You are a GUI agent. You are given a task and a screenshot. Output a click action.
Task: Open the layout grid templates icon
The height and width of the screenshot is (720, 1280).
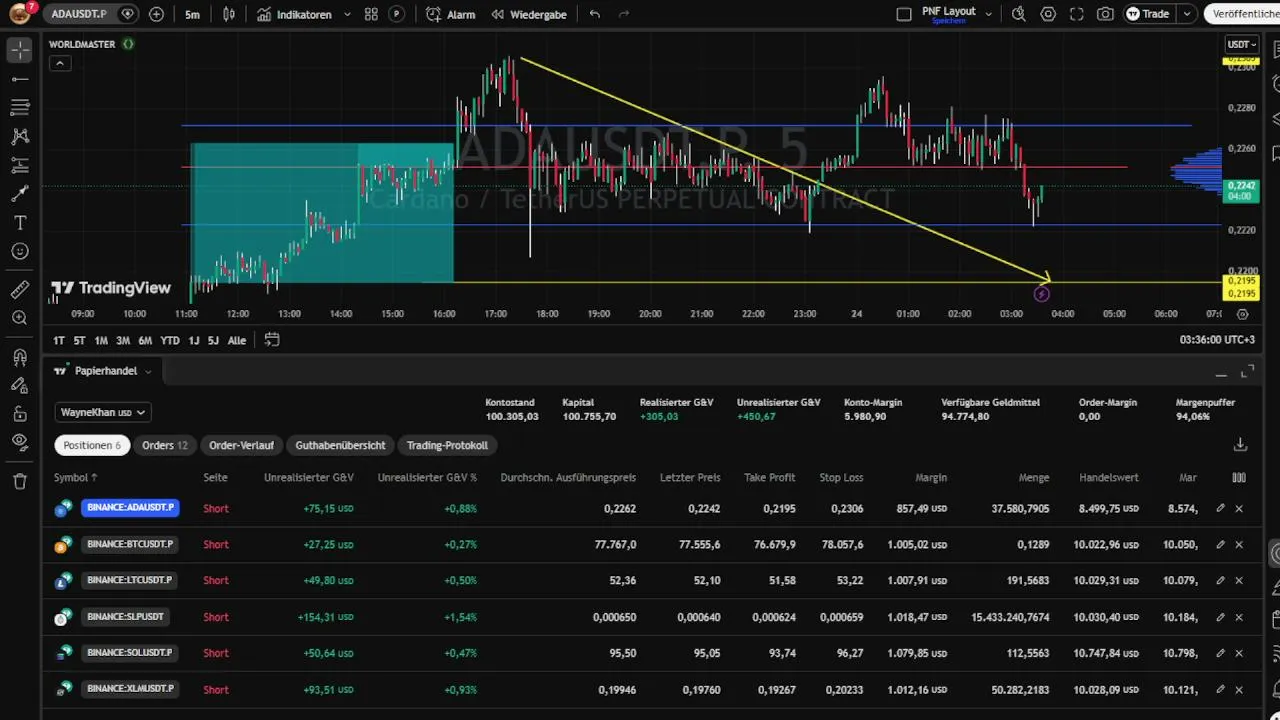pyautogui.click(x=371, y=14)
